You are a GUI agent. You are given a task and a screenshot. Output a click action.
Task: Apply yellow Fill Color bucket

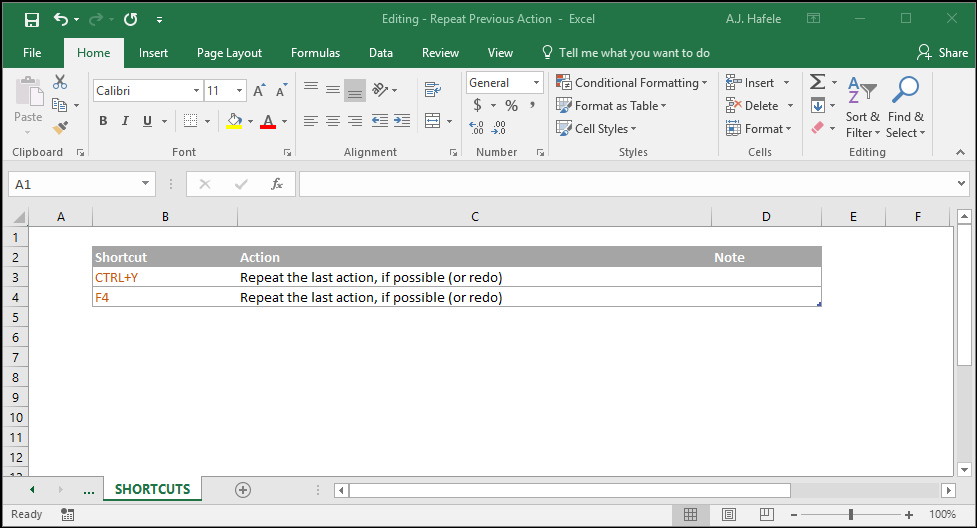pyautogui.click(x=234, y=121)
